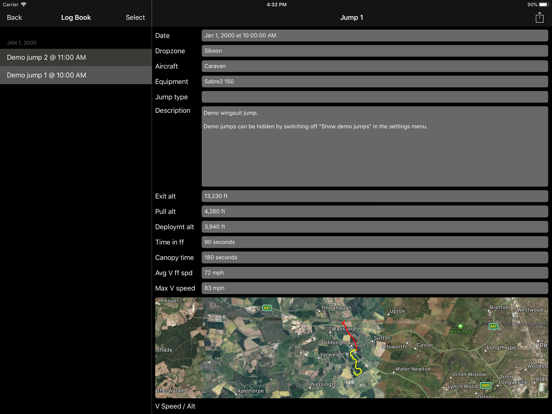Viewport: 552px width, 414px height.
Task: Edit the Date field
Action: [375, 36]
